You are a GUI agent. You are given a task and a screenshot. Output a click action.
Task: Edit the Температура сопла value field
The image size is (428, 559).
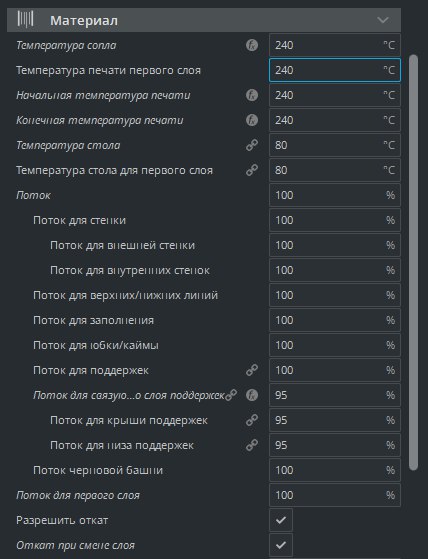tap(335, 45)
